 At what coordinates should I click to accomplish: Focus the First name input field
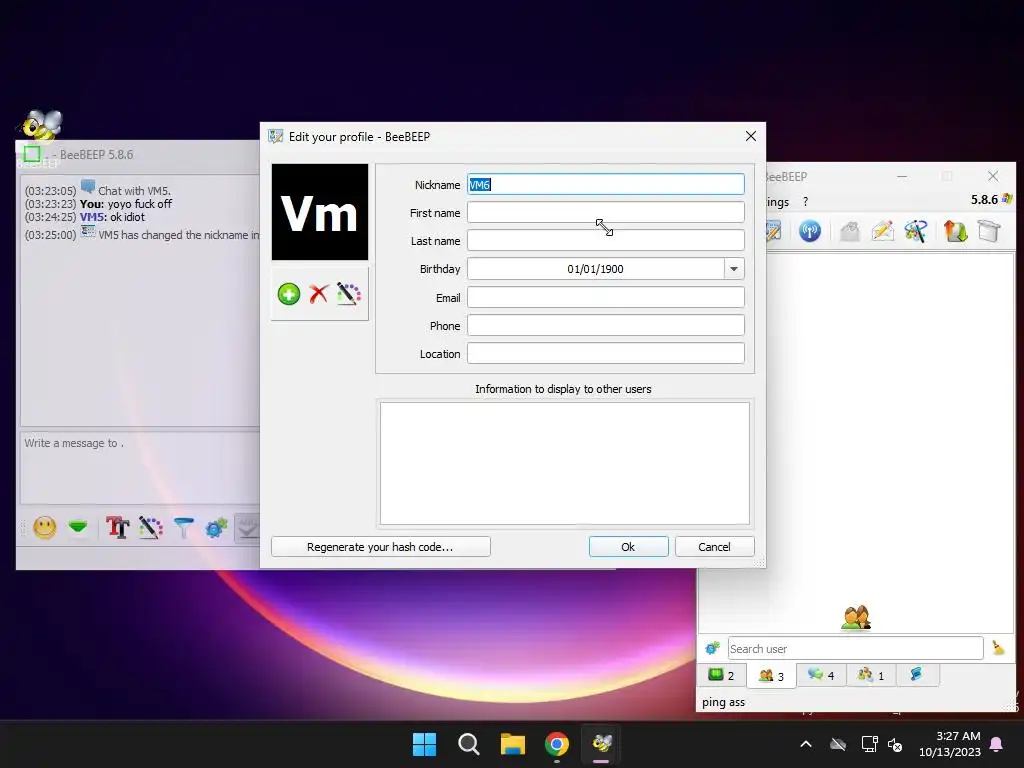click(x=605, y=212)
